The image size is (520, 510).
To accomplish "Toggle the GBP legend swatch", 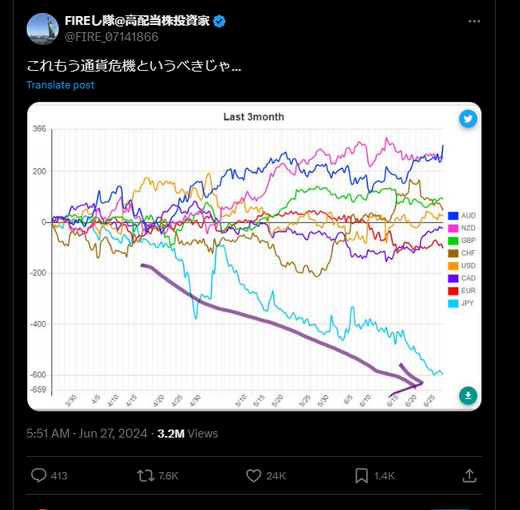I will click(453, 241).
